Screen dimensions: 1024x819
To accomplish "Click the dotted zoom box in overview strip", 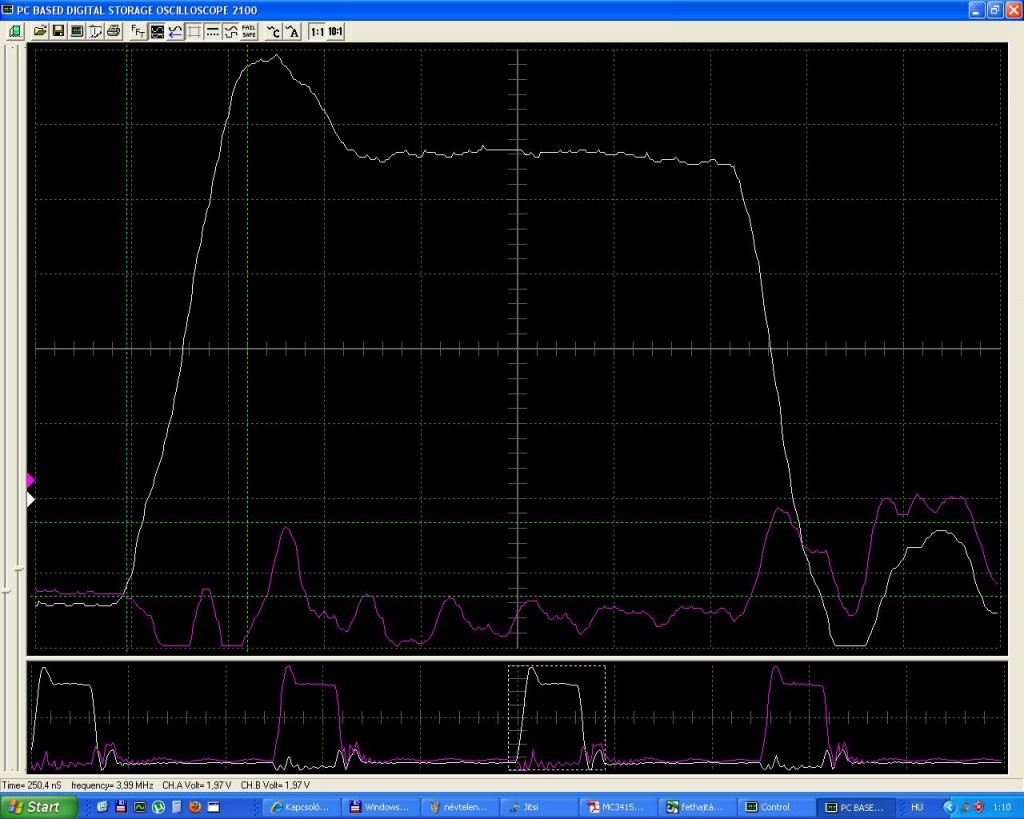I will pos(557,718).
